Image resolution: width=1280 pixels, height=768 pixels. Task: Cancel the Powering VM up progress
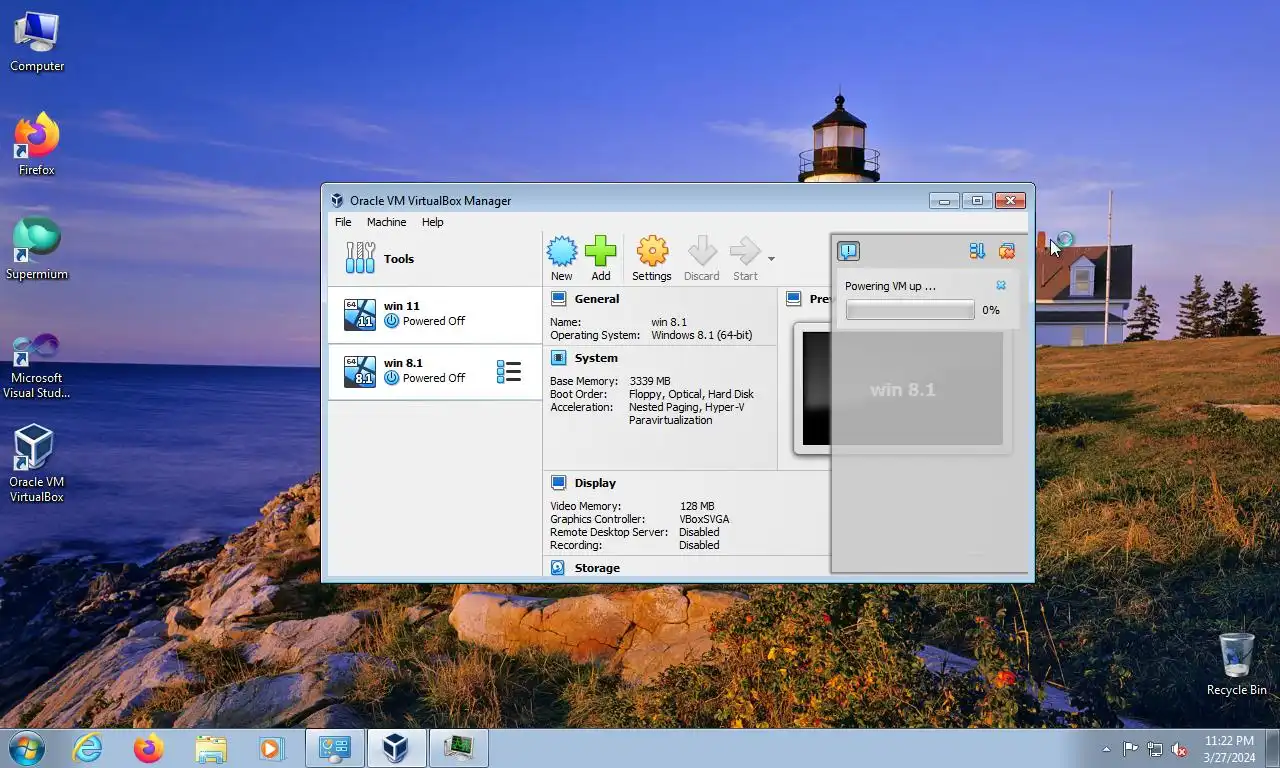coord(1001,285)
